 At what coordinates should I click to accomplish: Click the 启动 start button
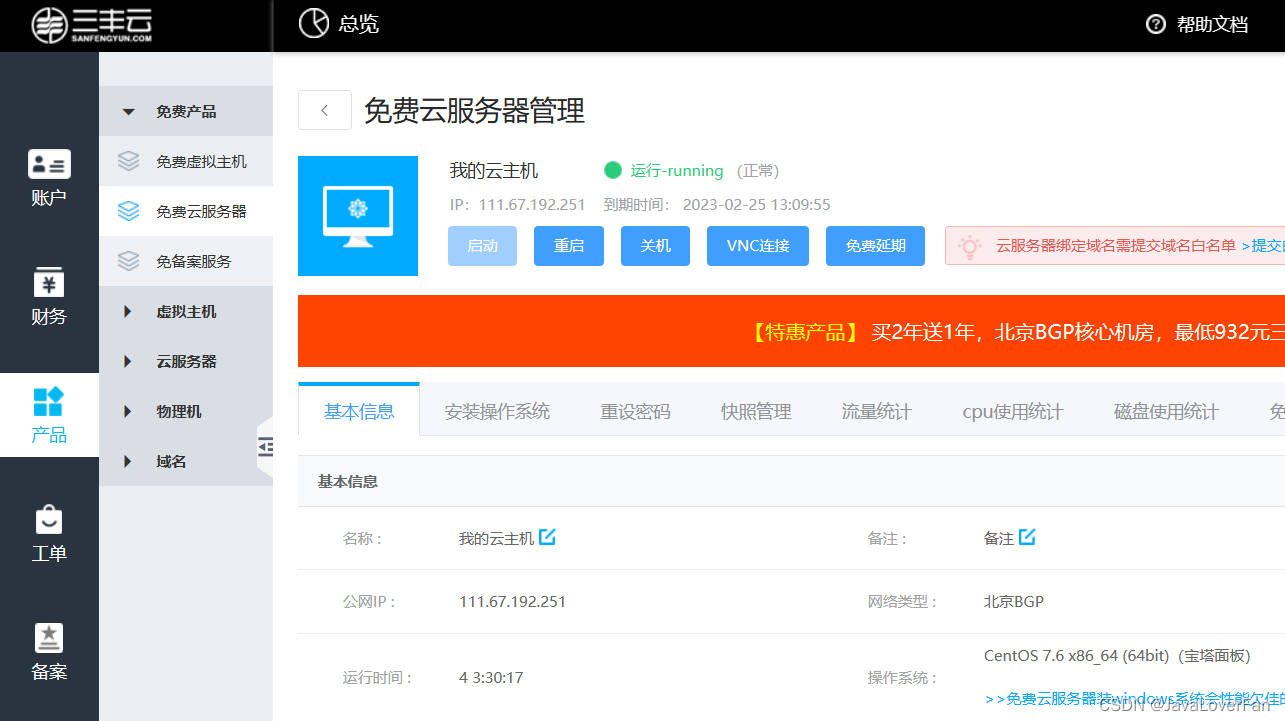pos(483,246)
